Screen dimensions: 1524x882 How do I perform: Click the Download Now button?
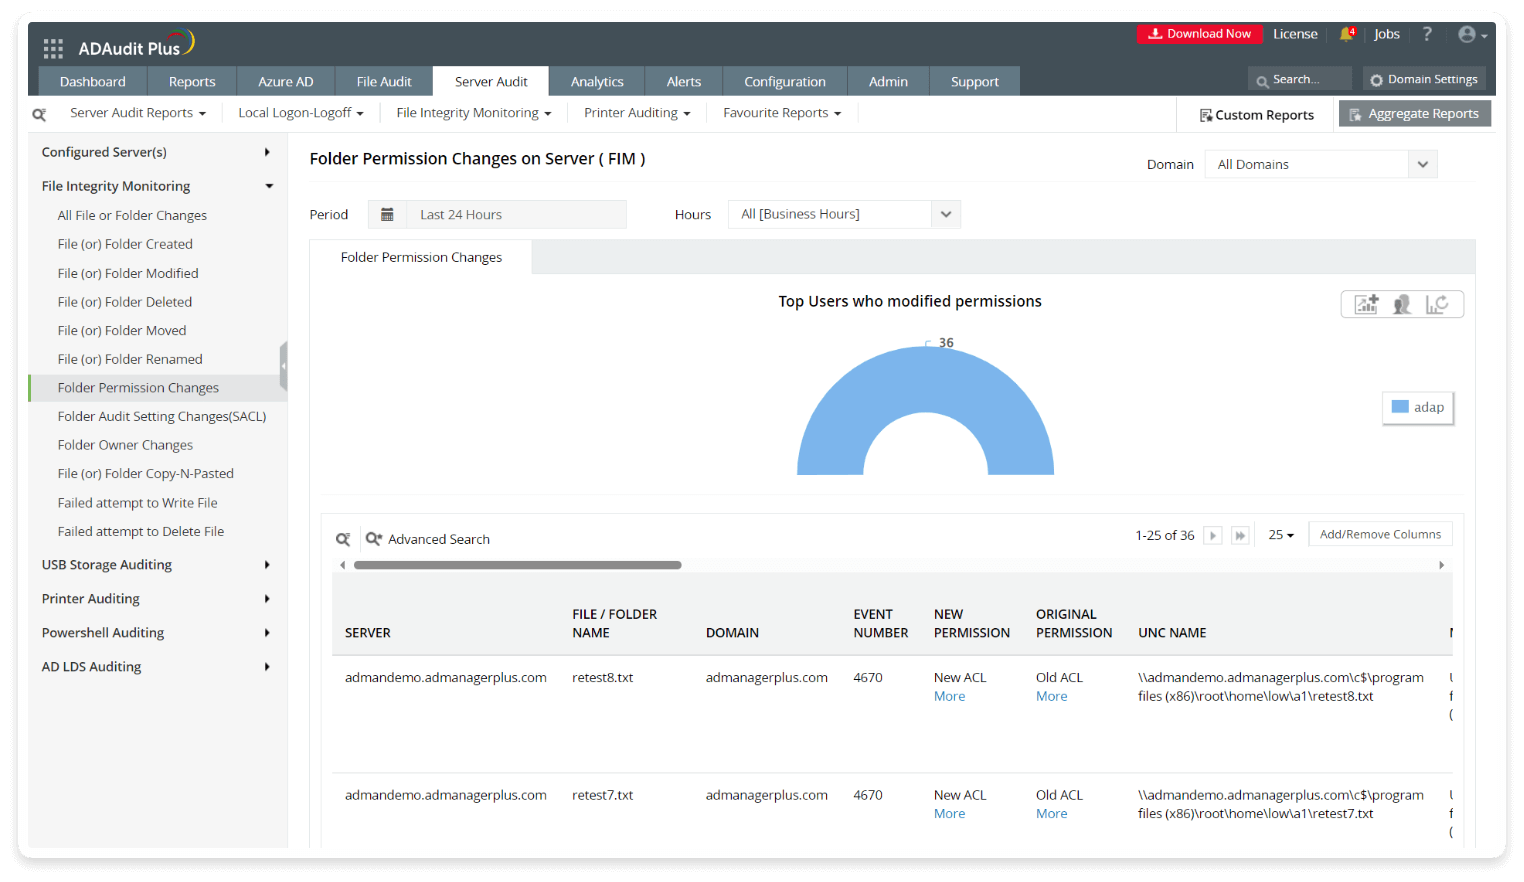pyautogui.click(x=1199, y=34)
